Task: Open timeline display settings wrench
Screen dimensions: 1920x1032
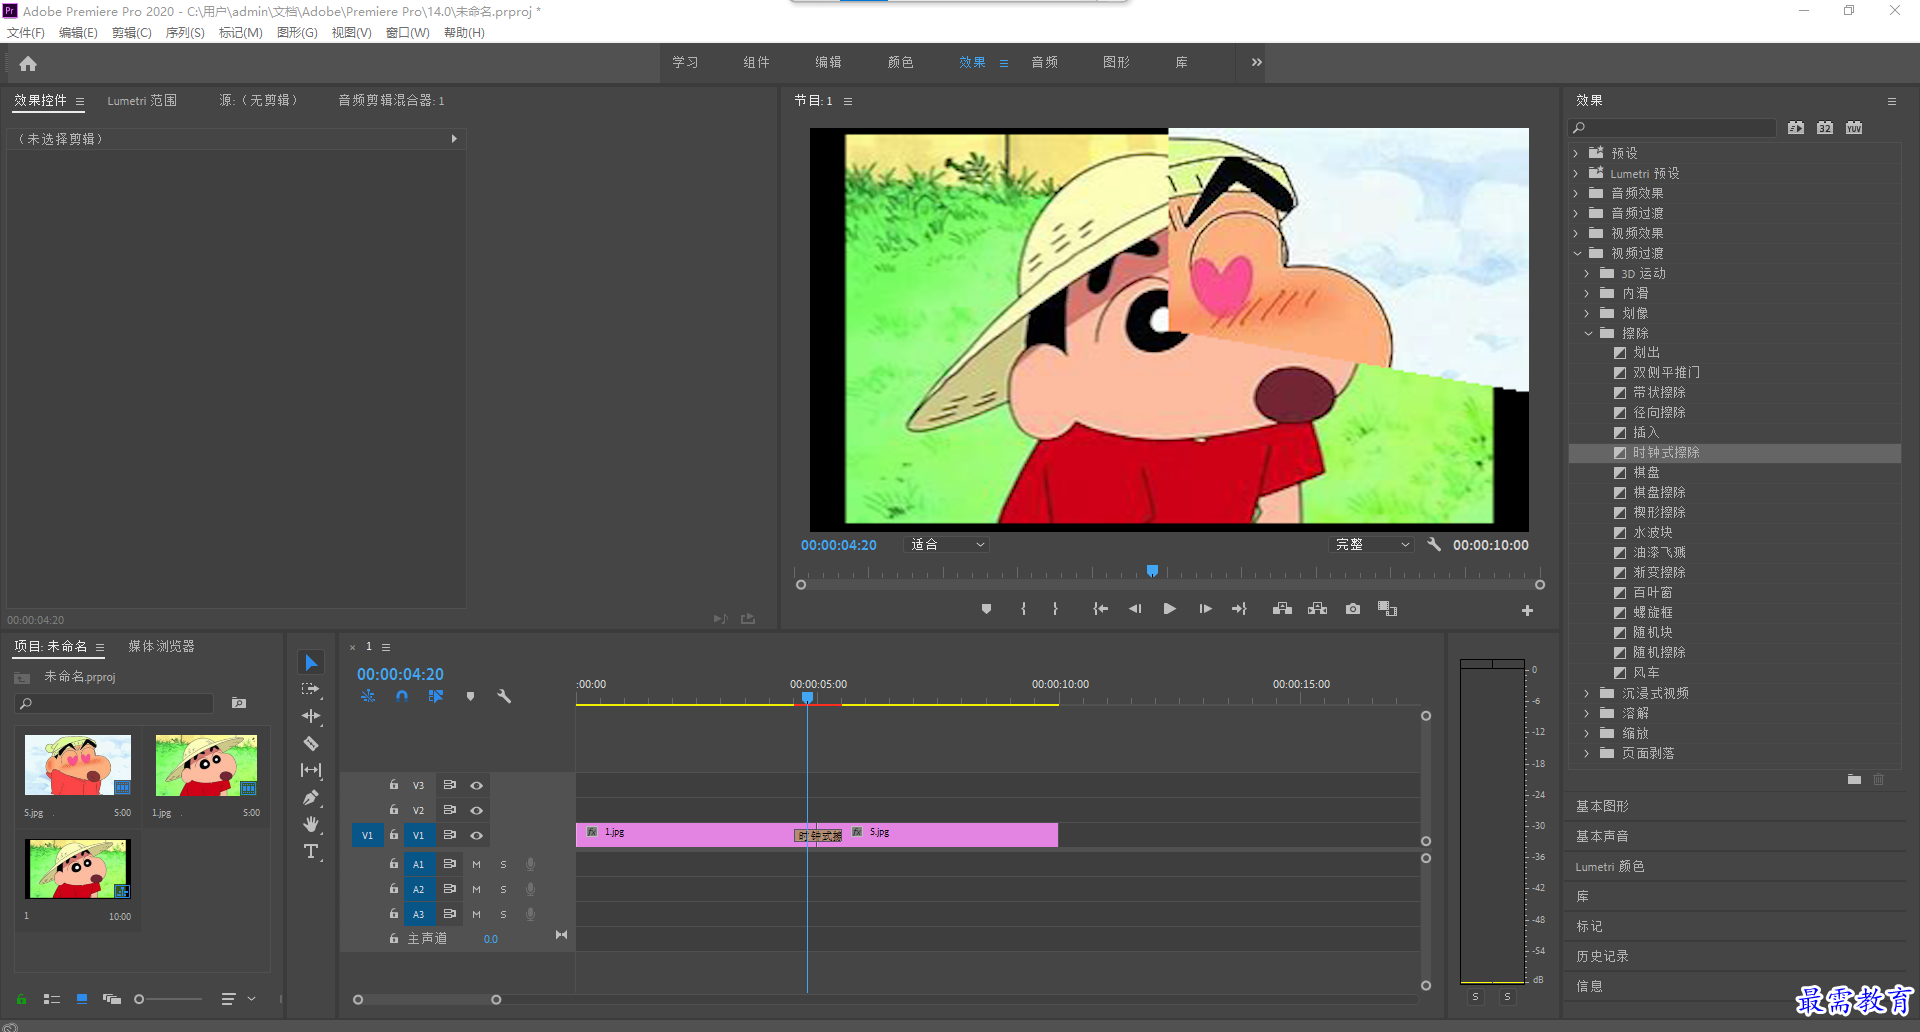Action: (x=504, y=696)
